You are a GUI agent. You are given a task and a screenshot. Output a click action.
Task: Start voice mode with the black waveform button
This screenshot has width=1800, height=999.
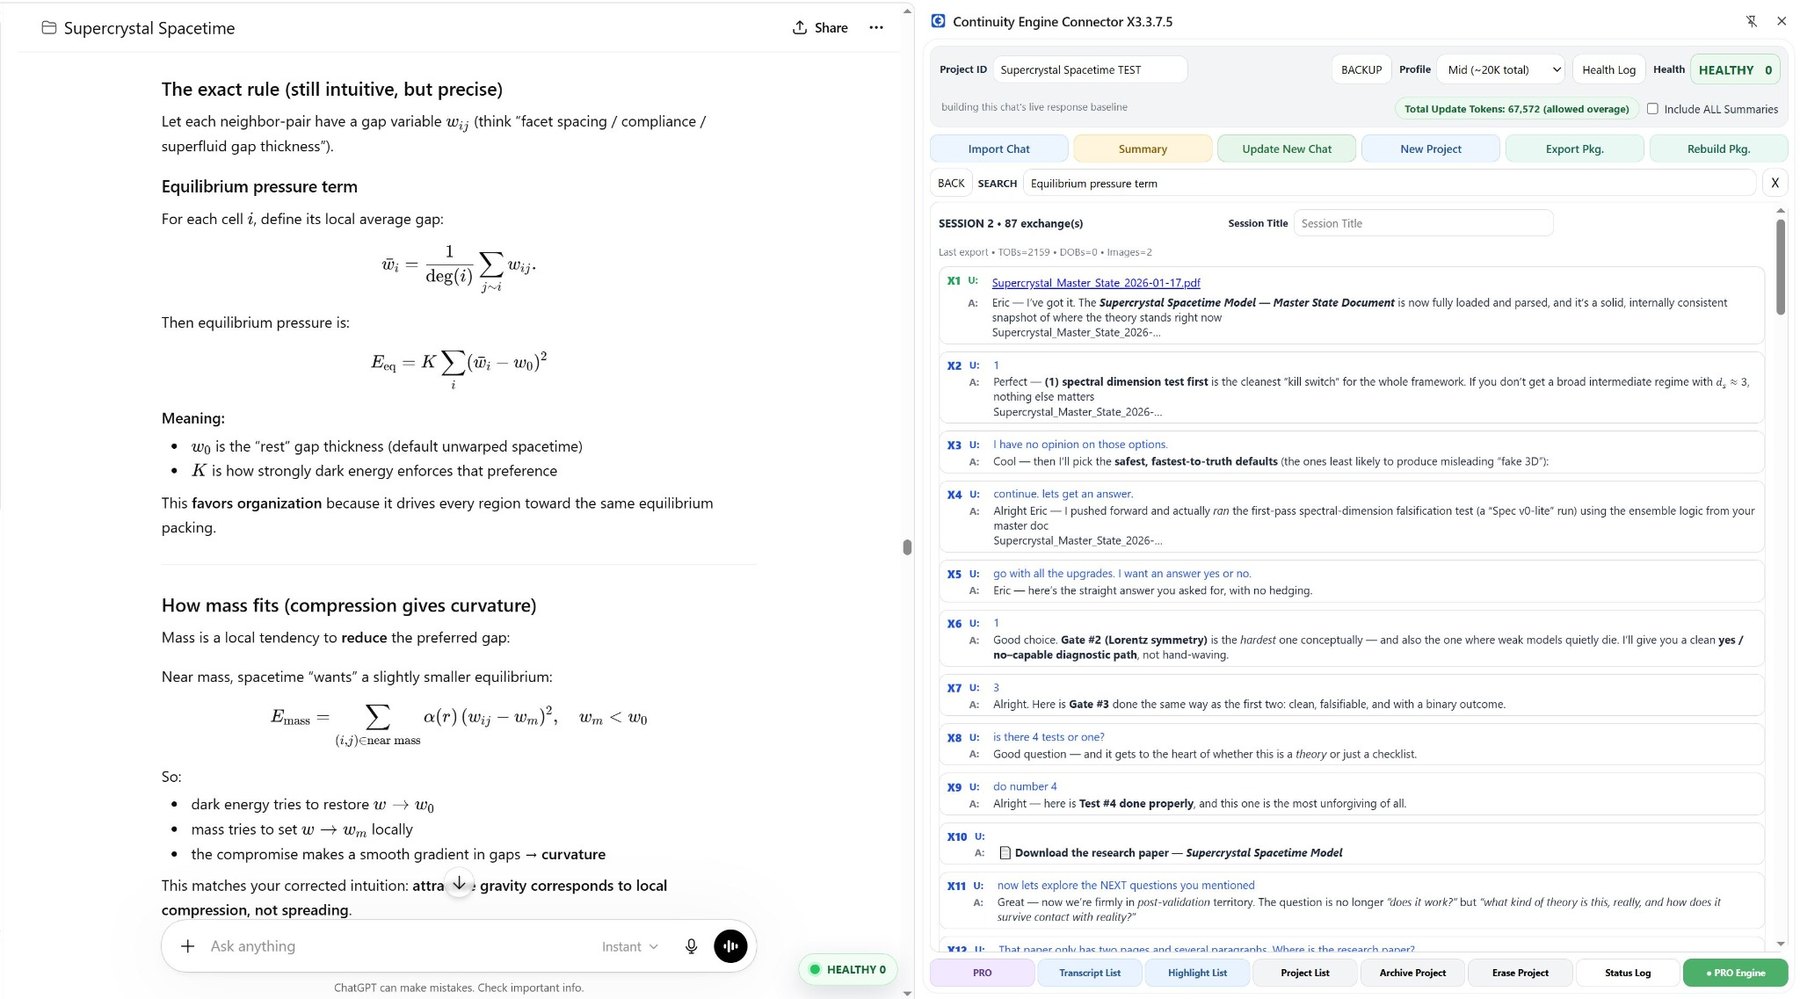coord(731,946)
